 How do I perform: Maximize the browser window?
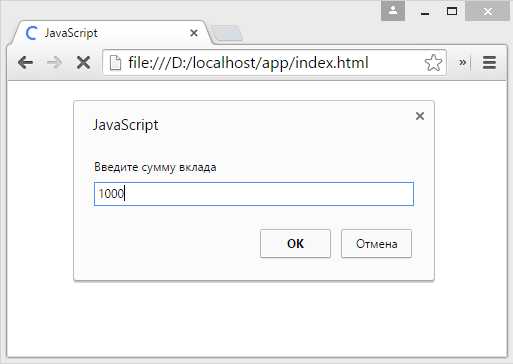click(x=452, y=11)
